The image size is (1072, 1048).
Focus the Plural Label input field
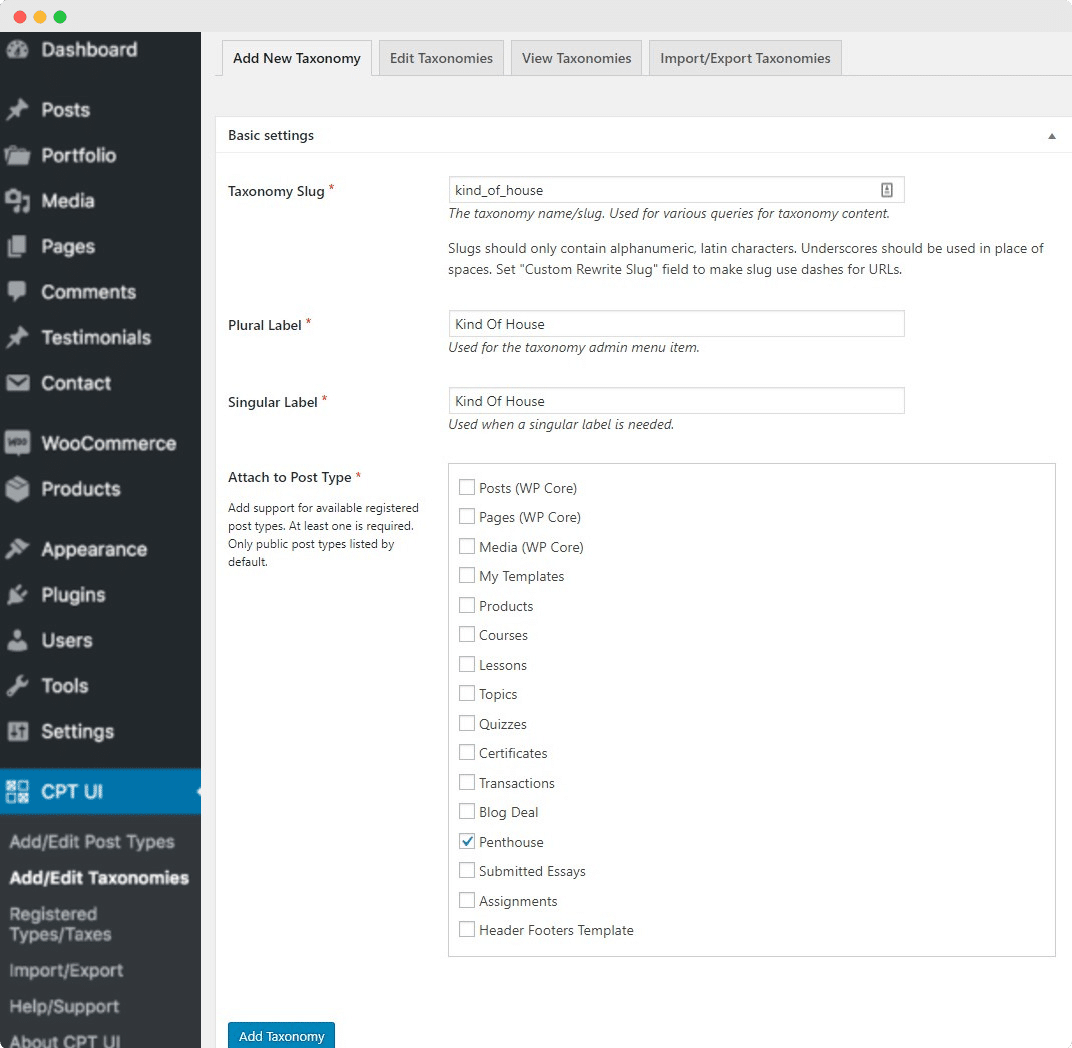(676, 323)
